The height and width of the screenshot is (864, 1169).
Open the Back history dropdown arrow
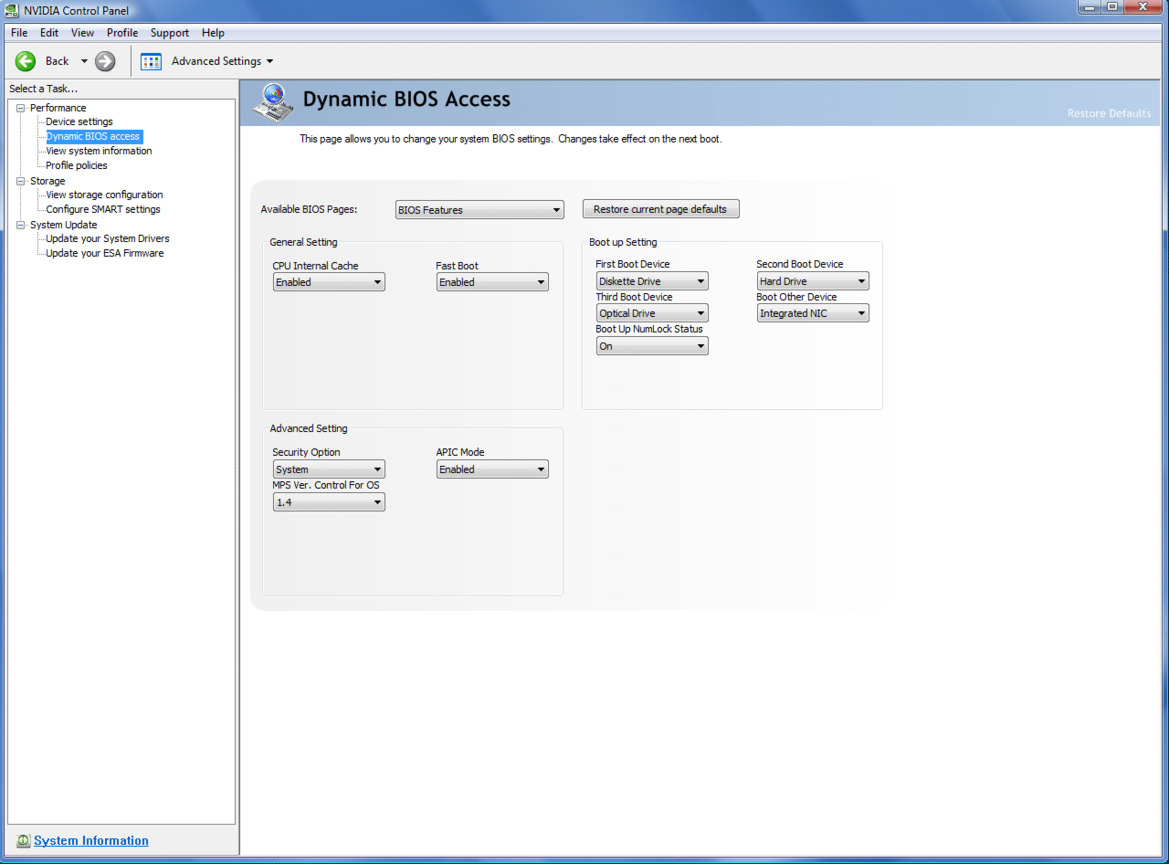tap(84, 61)
